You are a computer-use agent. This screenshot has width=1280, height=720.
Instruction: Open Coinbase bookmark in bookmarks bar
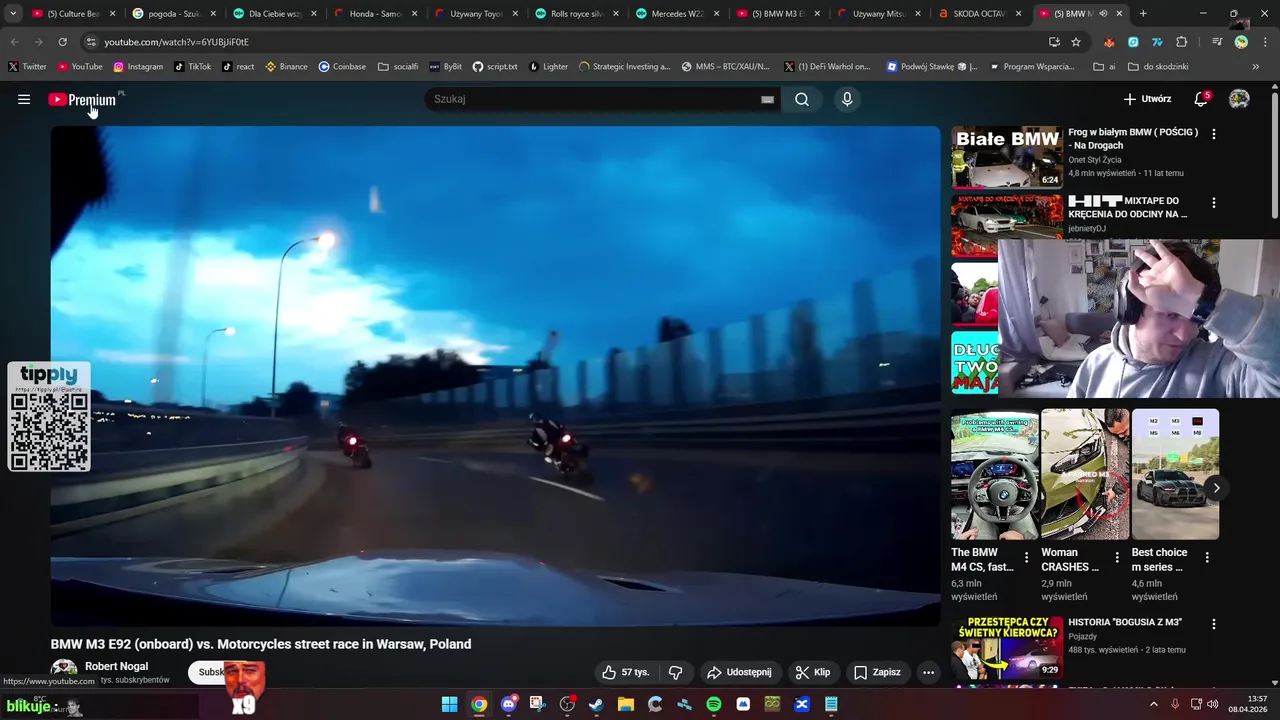(x=342, y=67)
